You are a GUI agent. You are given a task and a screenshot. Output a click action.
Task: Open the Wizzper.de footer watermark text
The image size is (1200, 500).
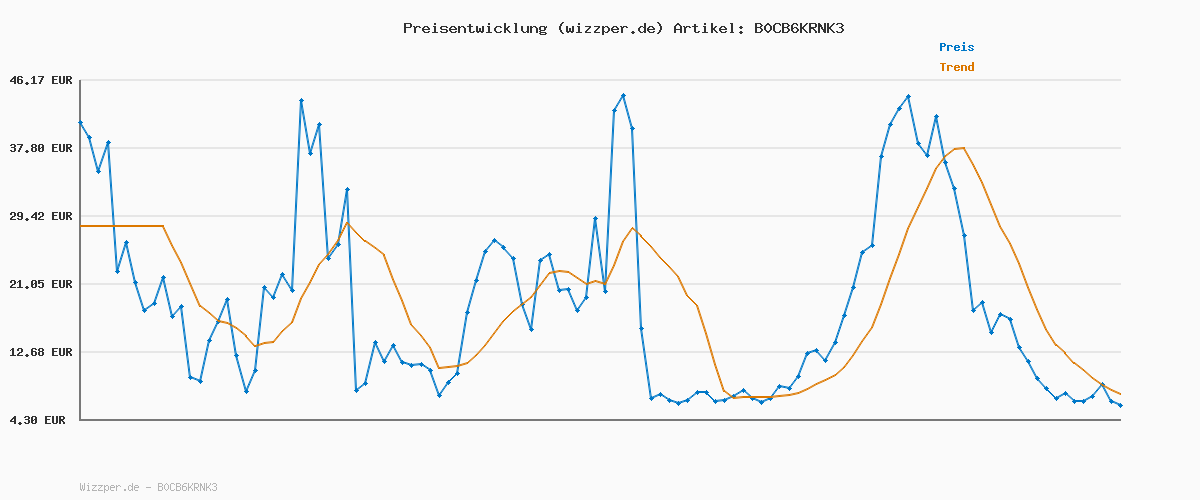(x=148, y=487)
